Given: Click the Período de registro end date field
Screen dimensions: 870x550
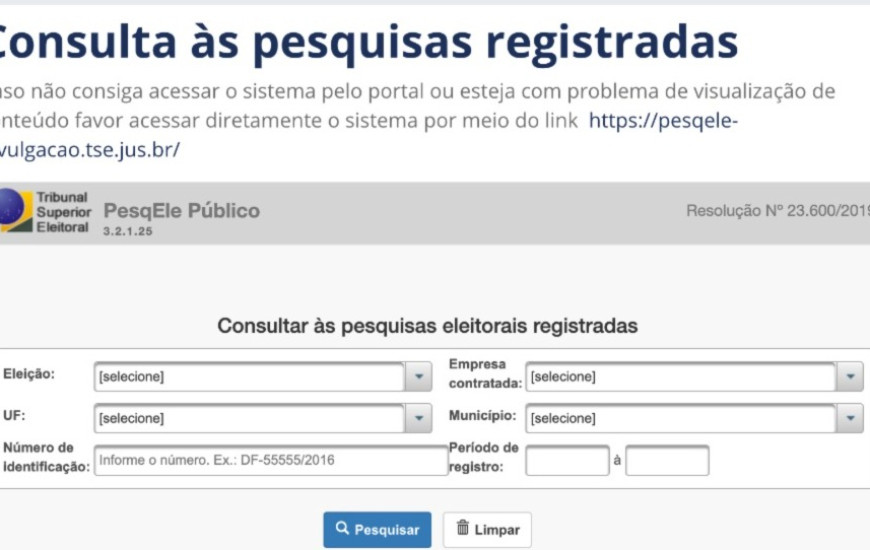Looking at the screenshot, I should (x=667, y=460).
